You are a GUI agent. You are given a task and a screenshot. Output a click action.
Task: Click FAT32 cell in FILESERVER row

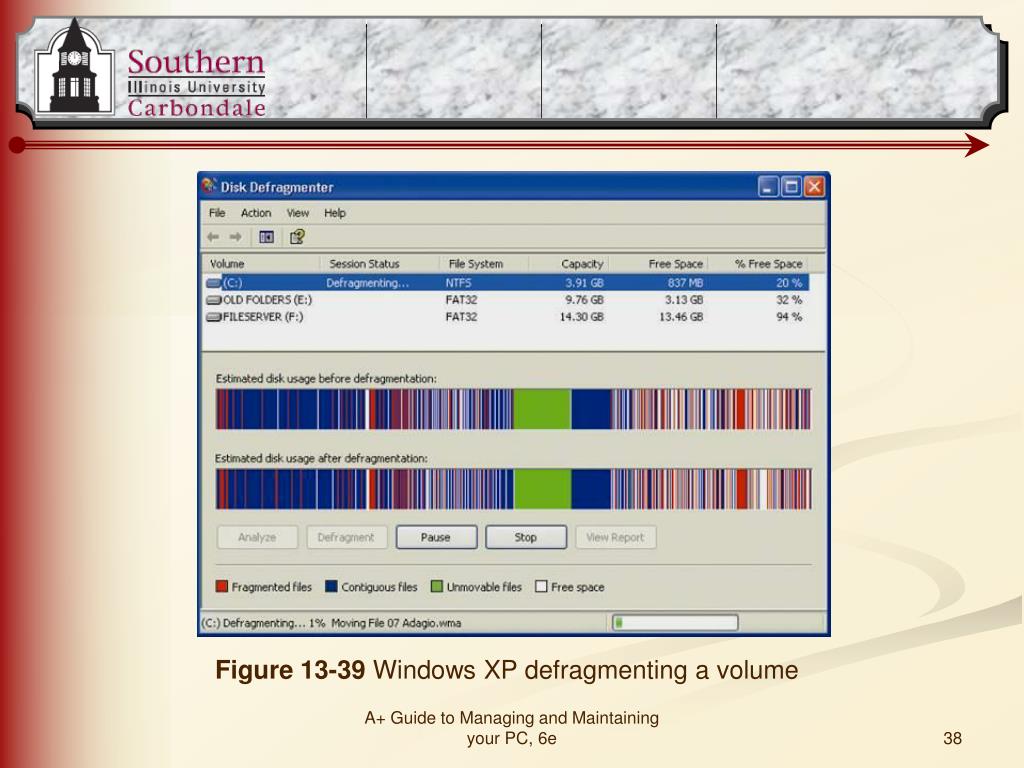(461, 317)
